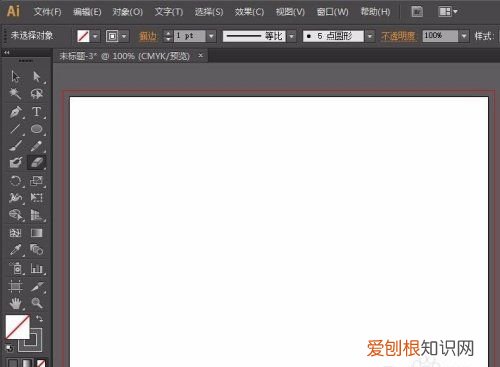Open the 窗口(W) menu
The image size is (500, 367).
point(333,12)
